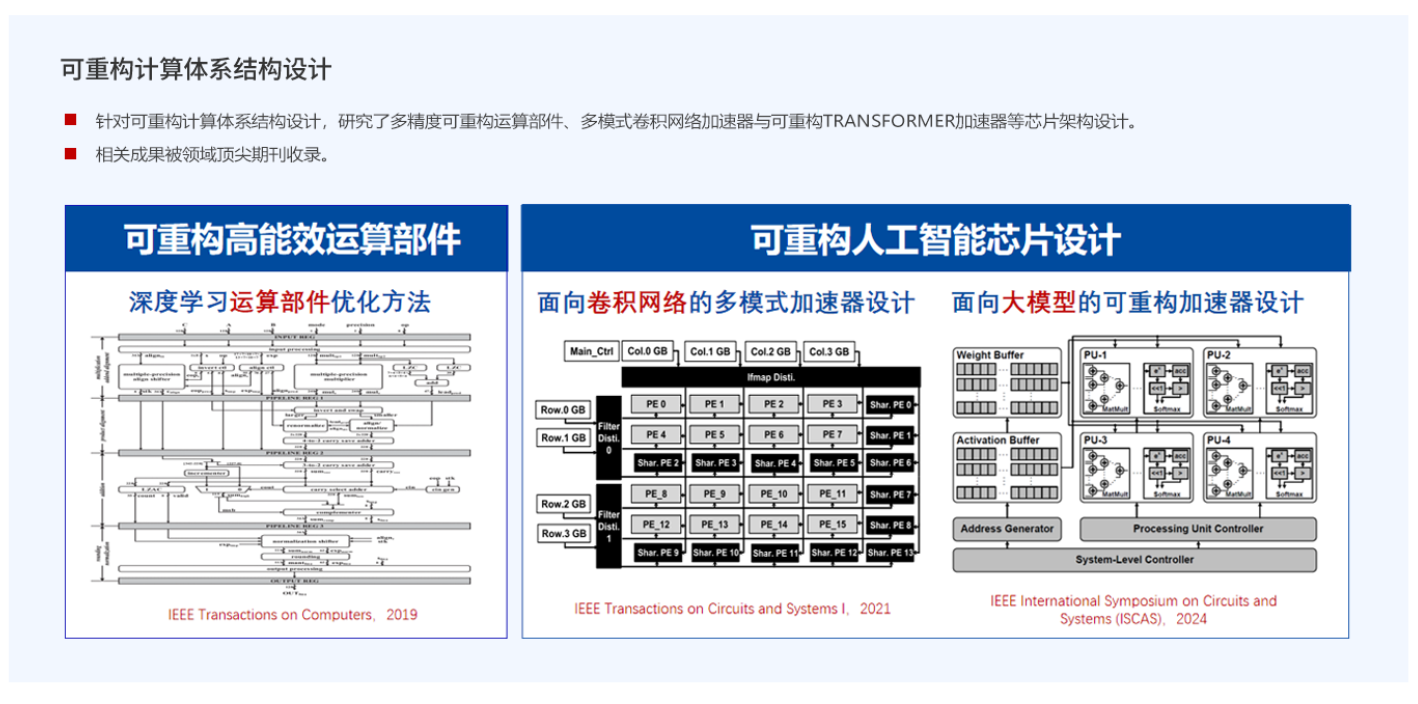The image size is (1418, 704).
Task: Click the Address Generator block
Action: click(x=1007, y=529)
